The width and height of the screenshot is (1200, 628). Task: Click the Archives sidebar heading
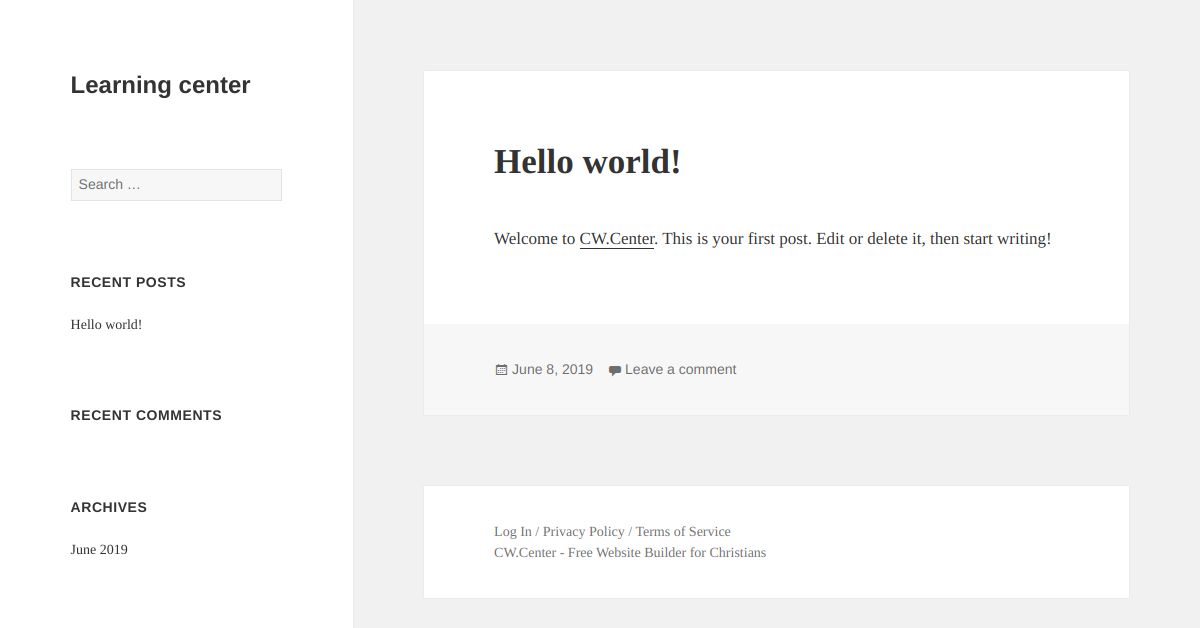point(109,507)
